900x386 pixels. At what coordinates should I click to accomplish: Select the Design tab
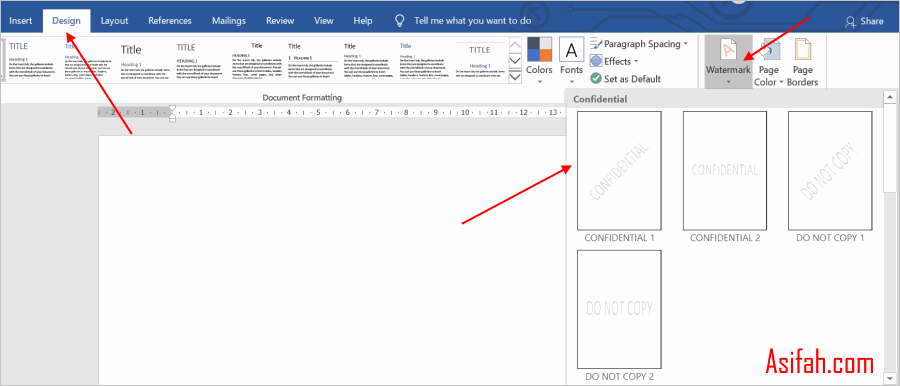pos(67,21)
